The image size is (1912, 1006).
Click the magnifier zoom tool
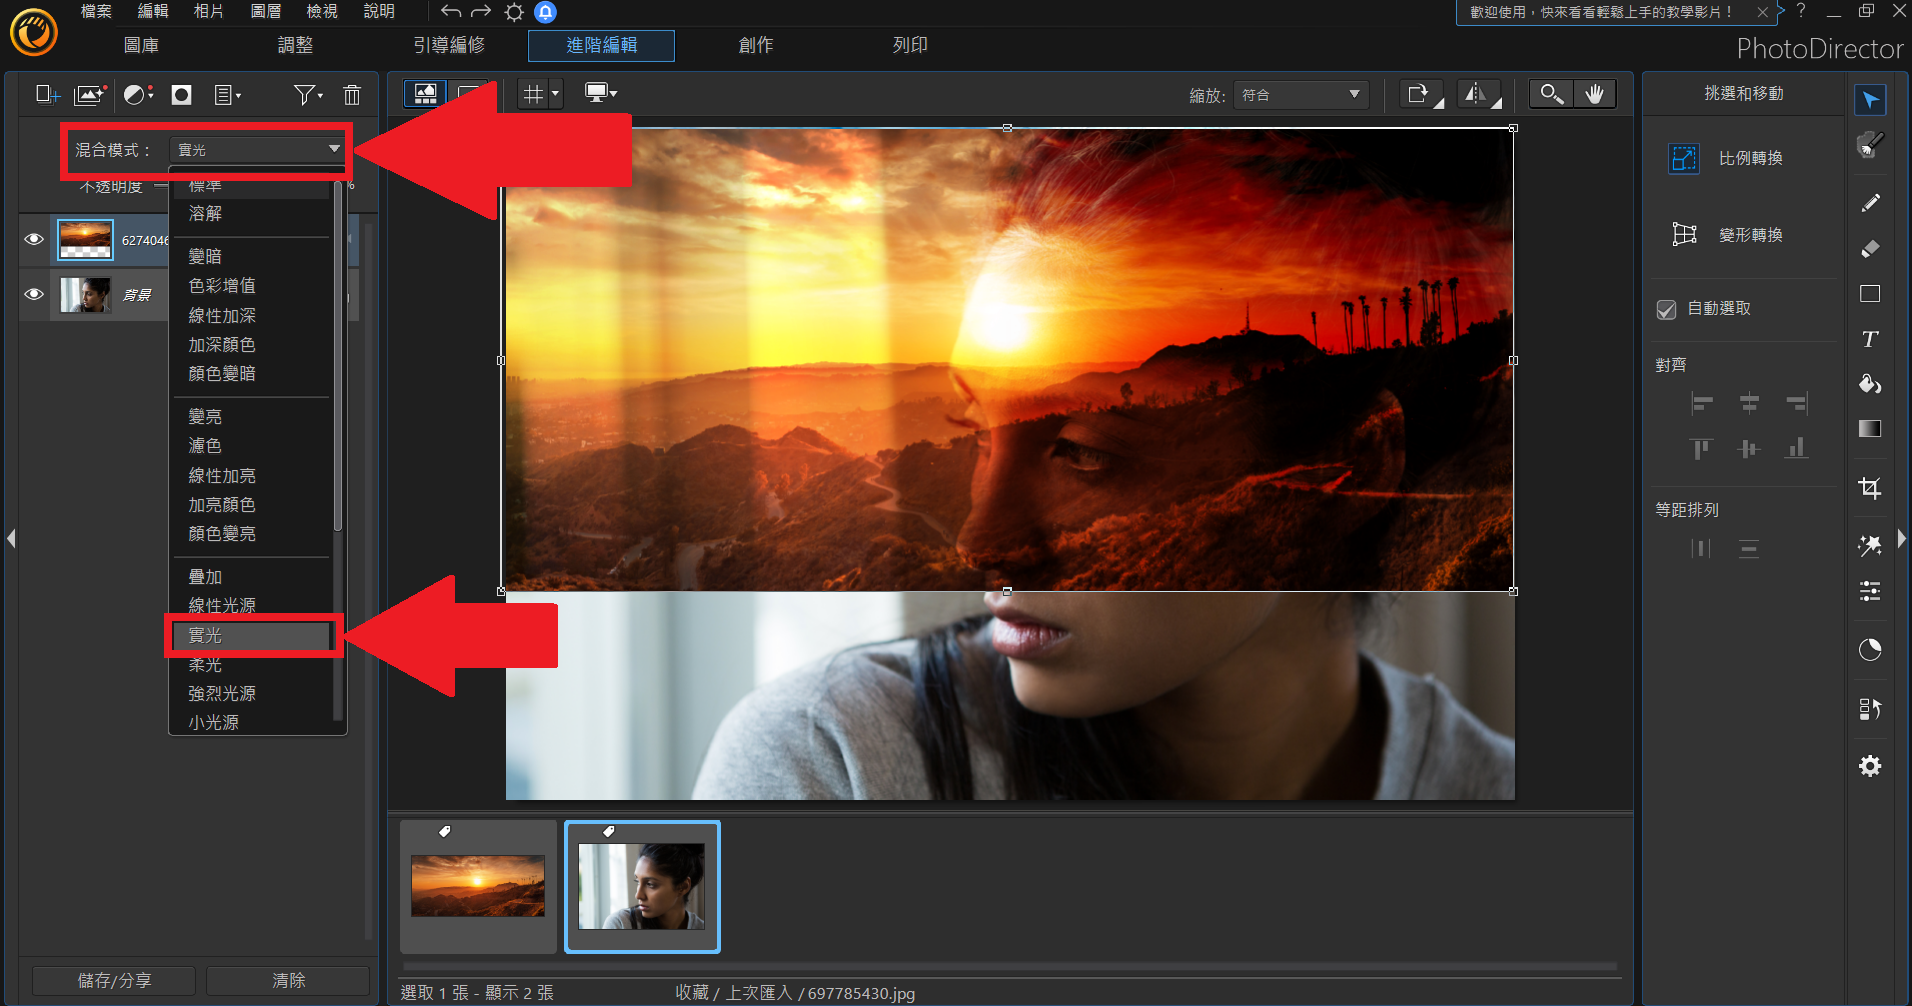[1551, 94]
